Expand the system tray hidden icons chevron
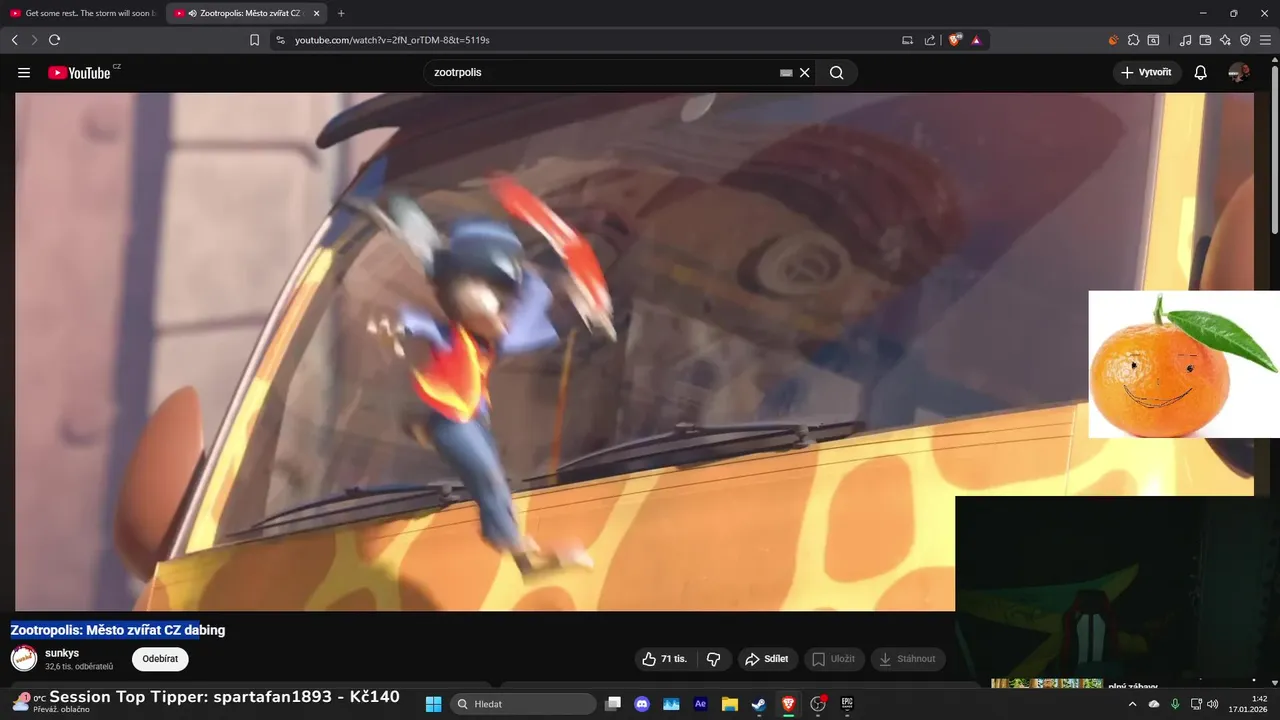The width and height of the screenshot is (1280, 720). (x=1133, y=704)
